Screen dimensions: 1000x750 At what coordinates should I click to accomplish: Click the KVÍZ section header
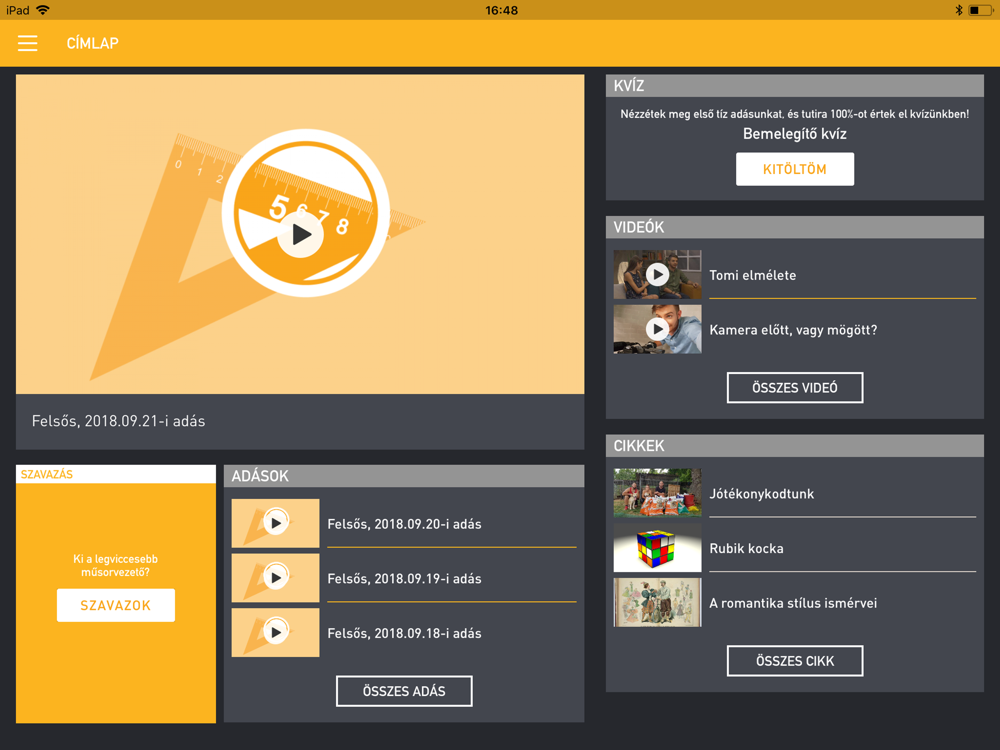795,86
